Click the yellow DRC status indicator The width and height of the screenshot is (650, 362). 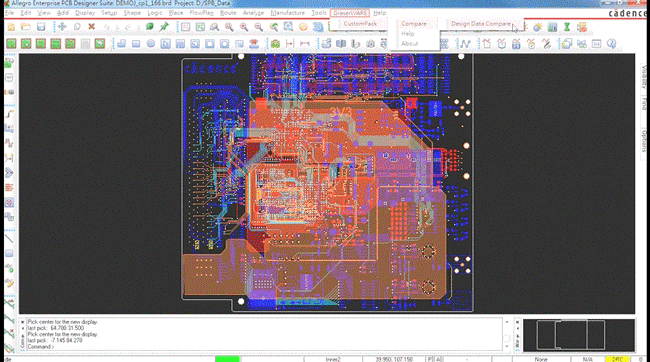tap(617, 359)
